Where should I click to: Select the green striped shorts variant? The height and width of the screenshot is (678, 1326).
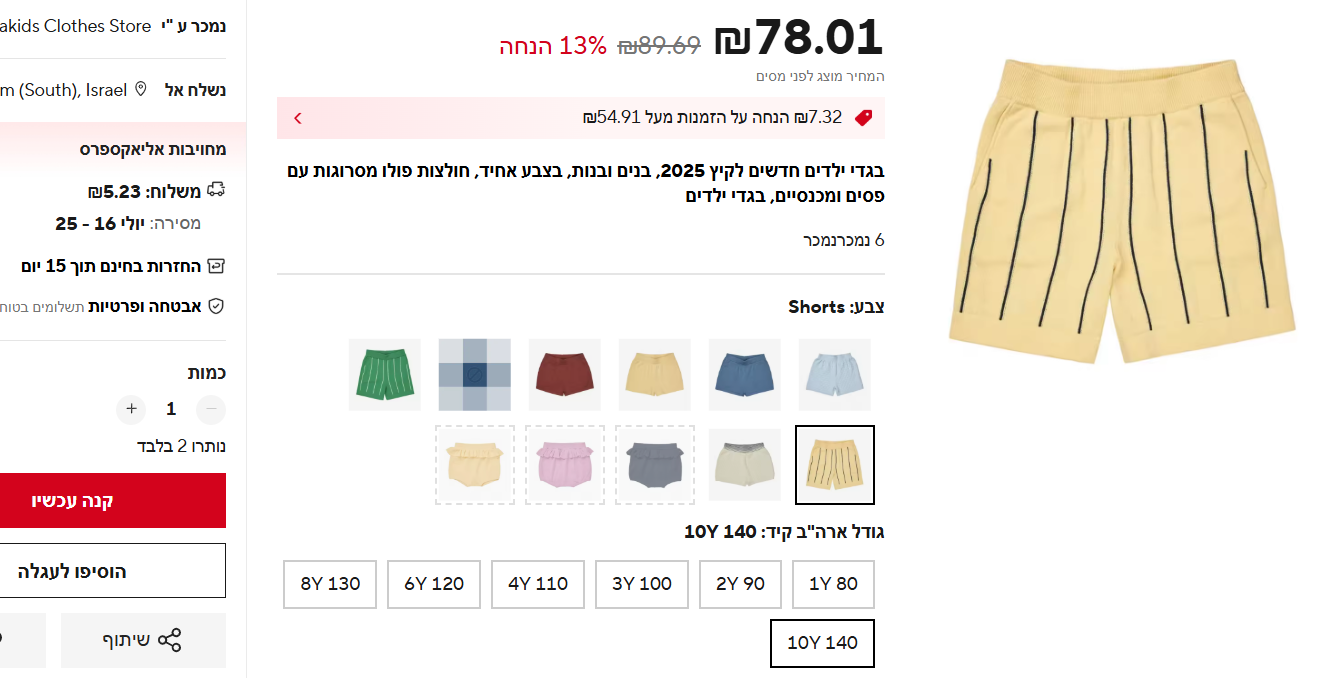point(385,374)
